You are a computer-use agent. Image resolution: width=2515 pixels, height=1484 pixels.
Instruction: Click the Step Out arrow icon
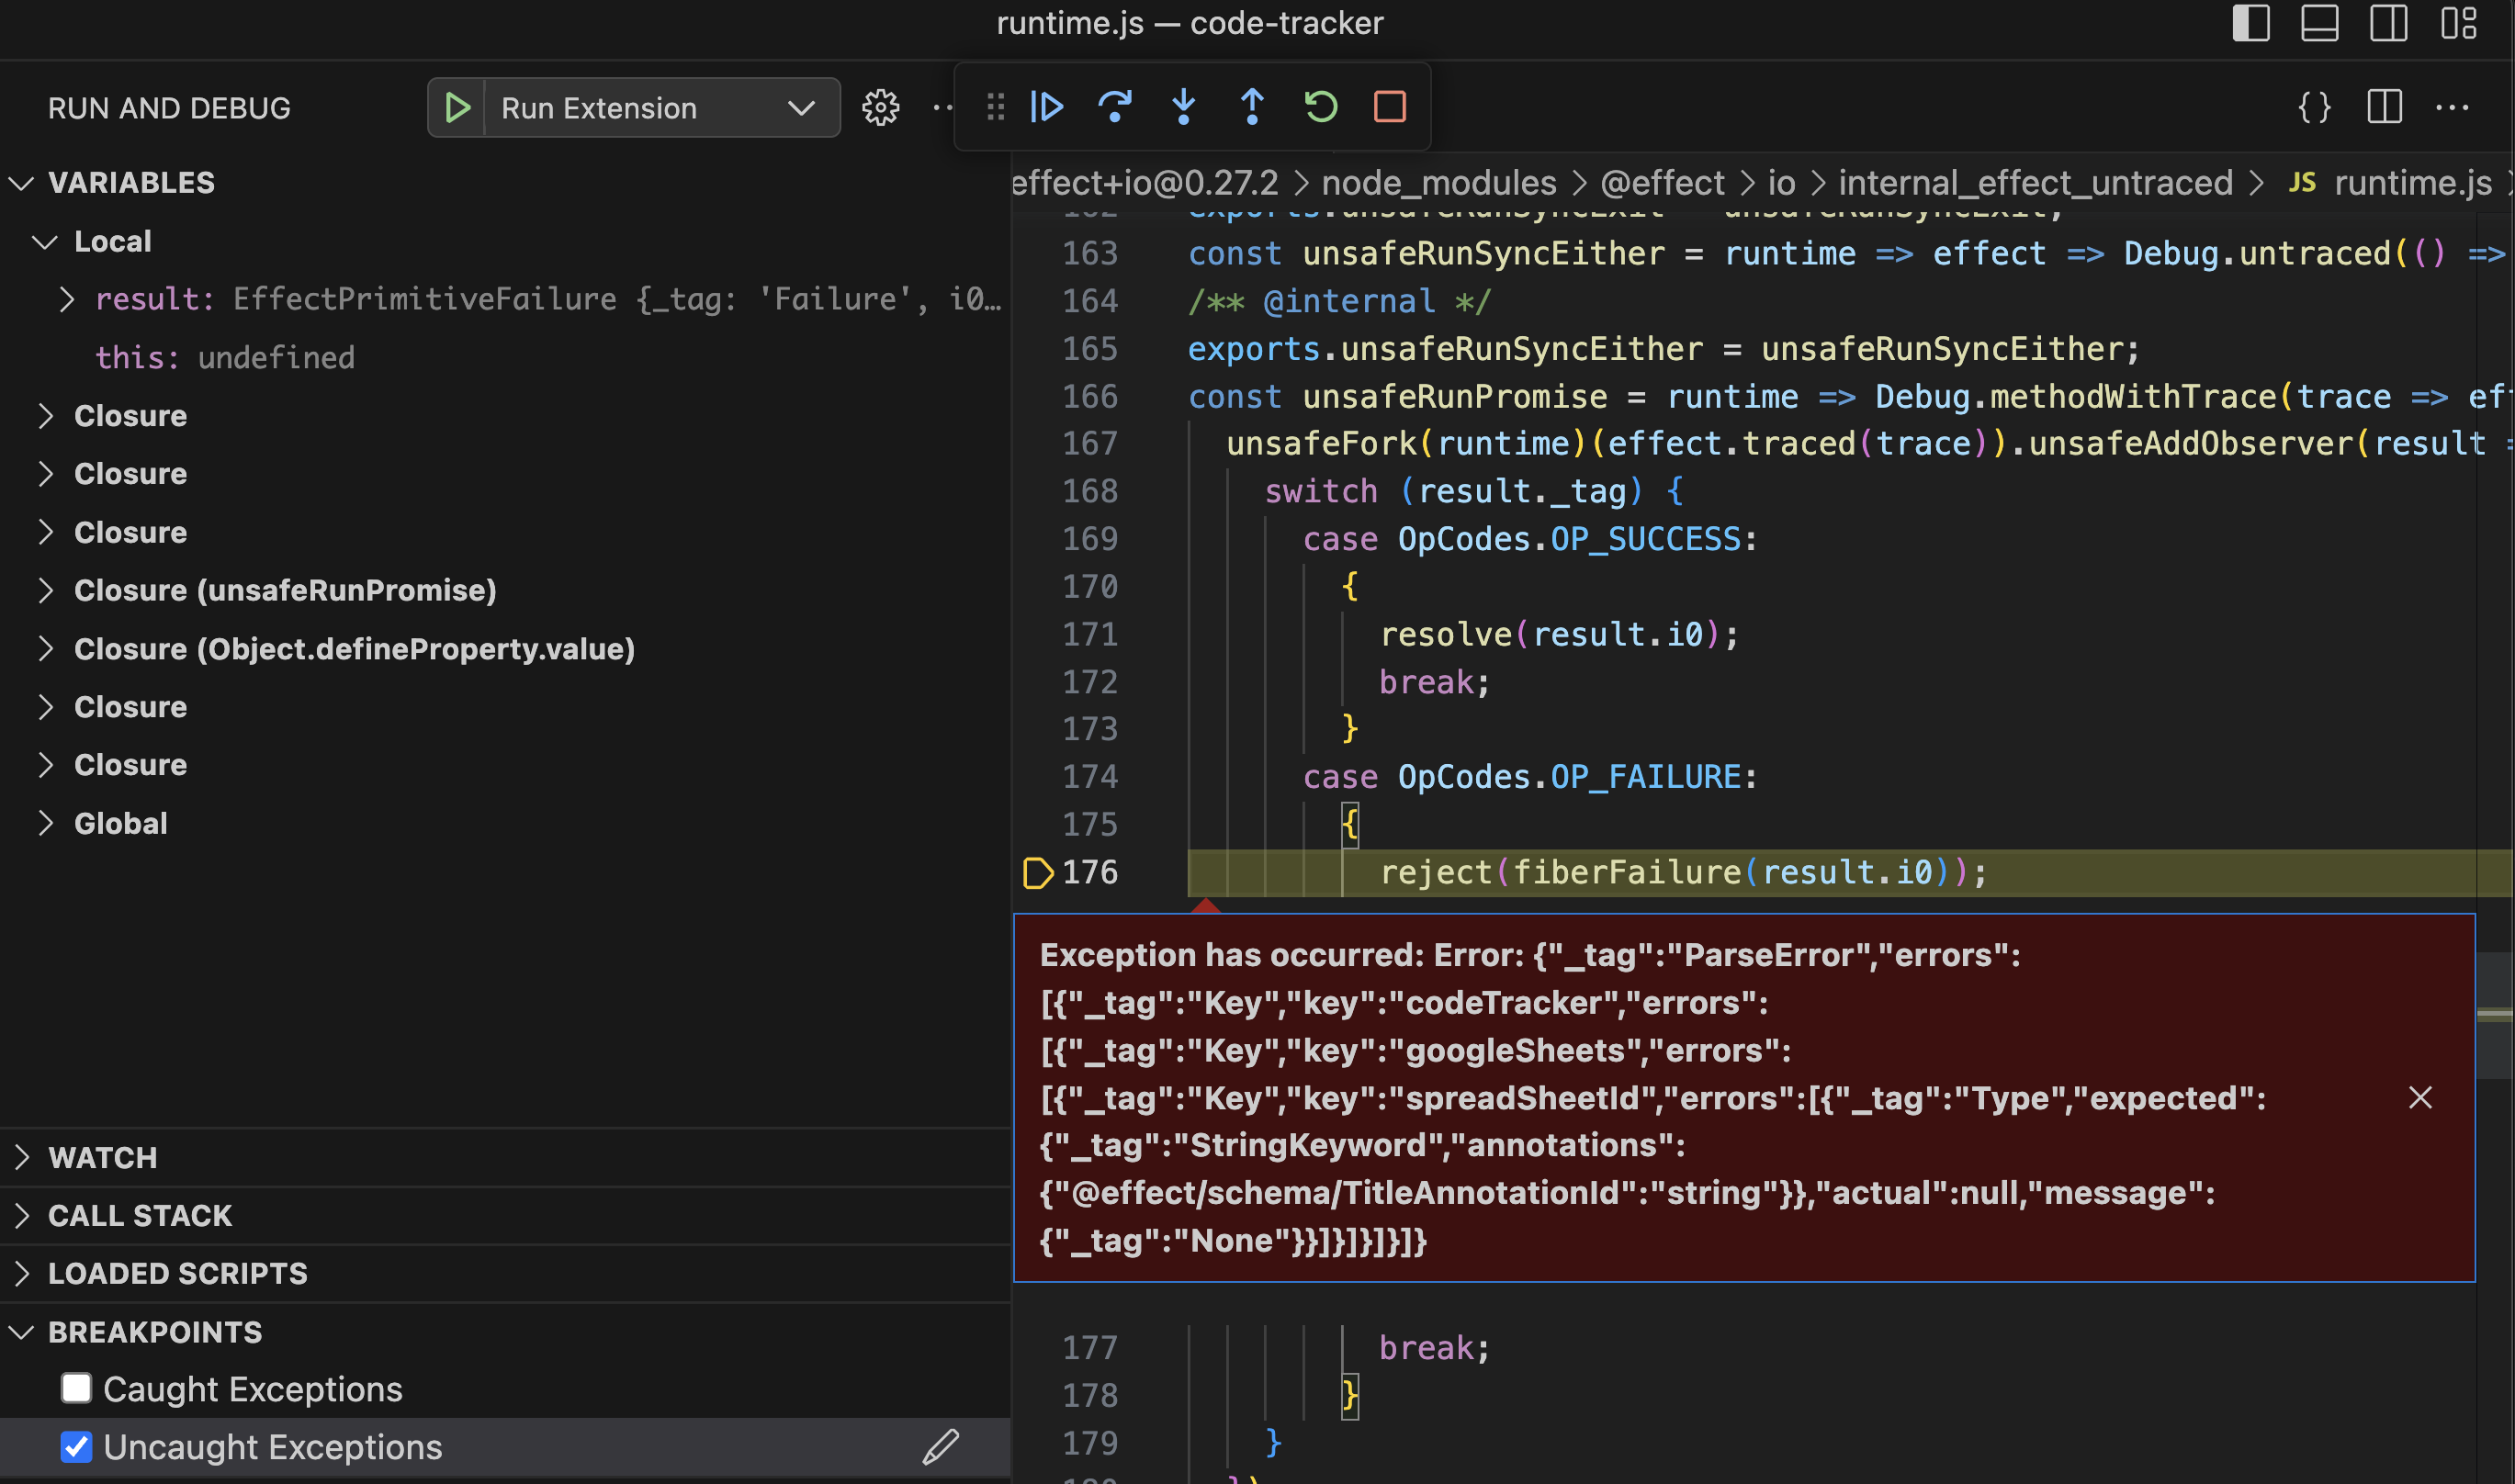click(1251, 107)
